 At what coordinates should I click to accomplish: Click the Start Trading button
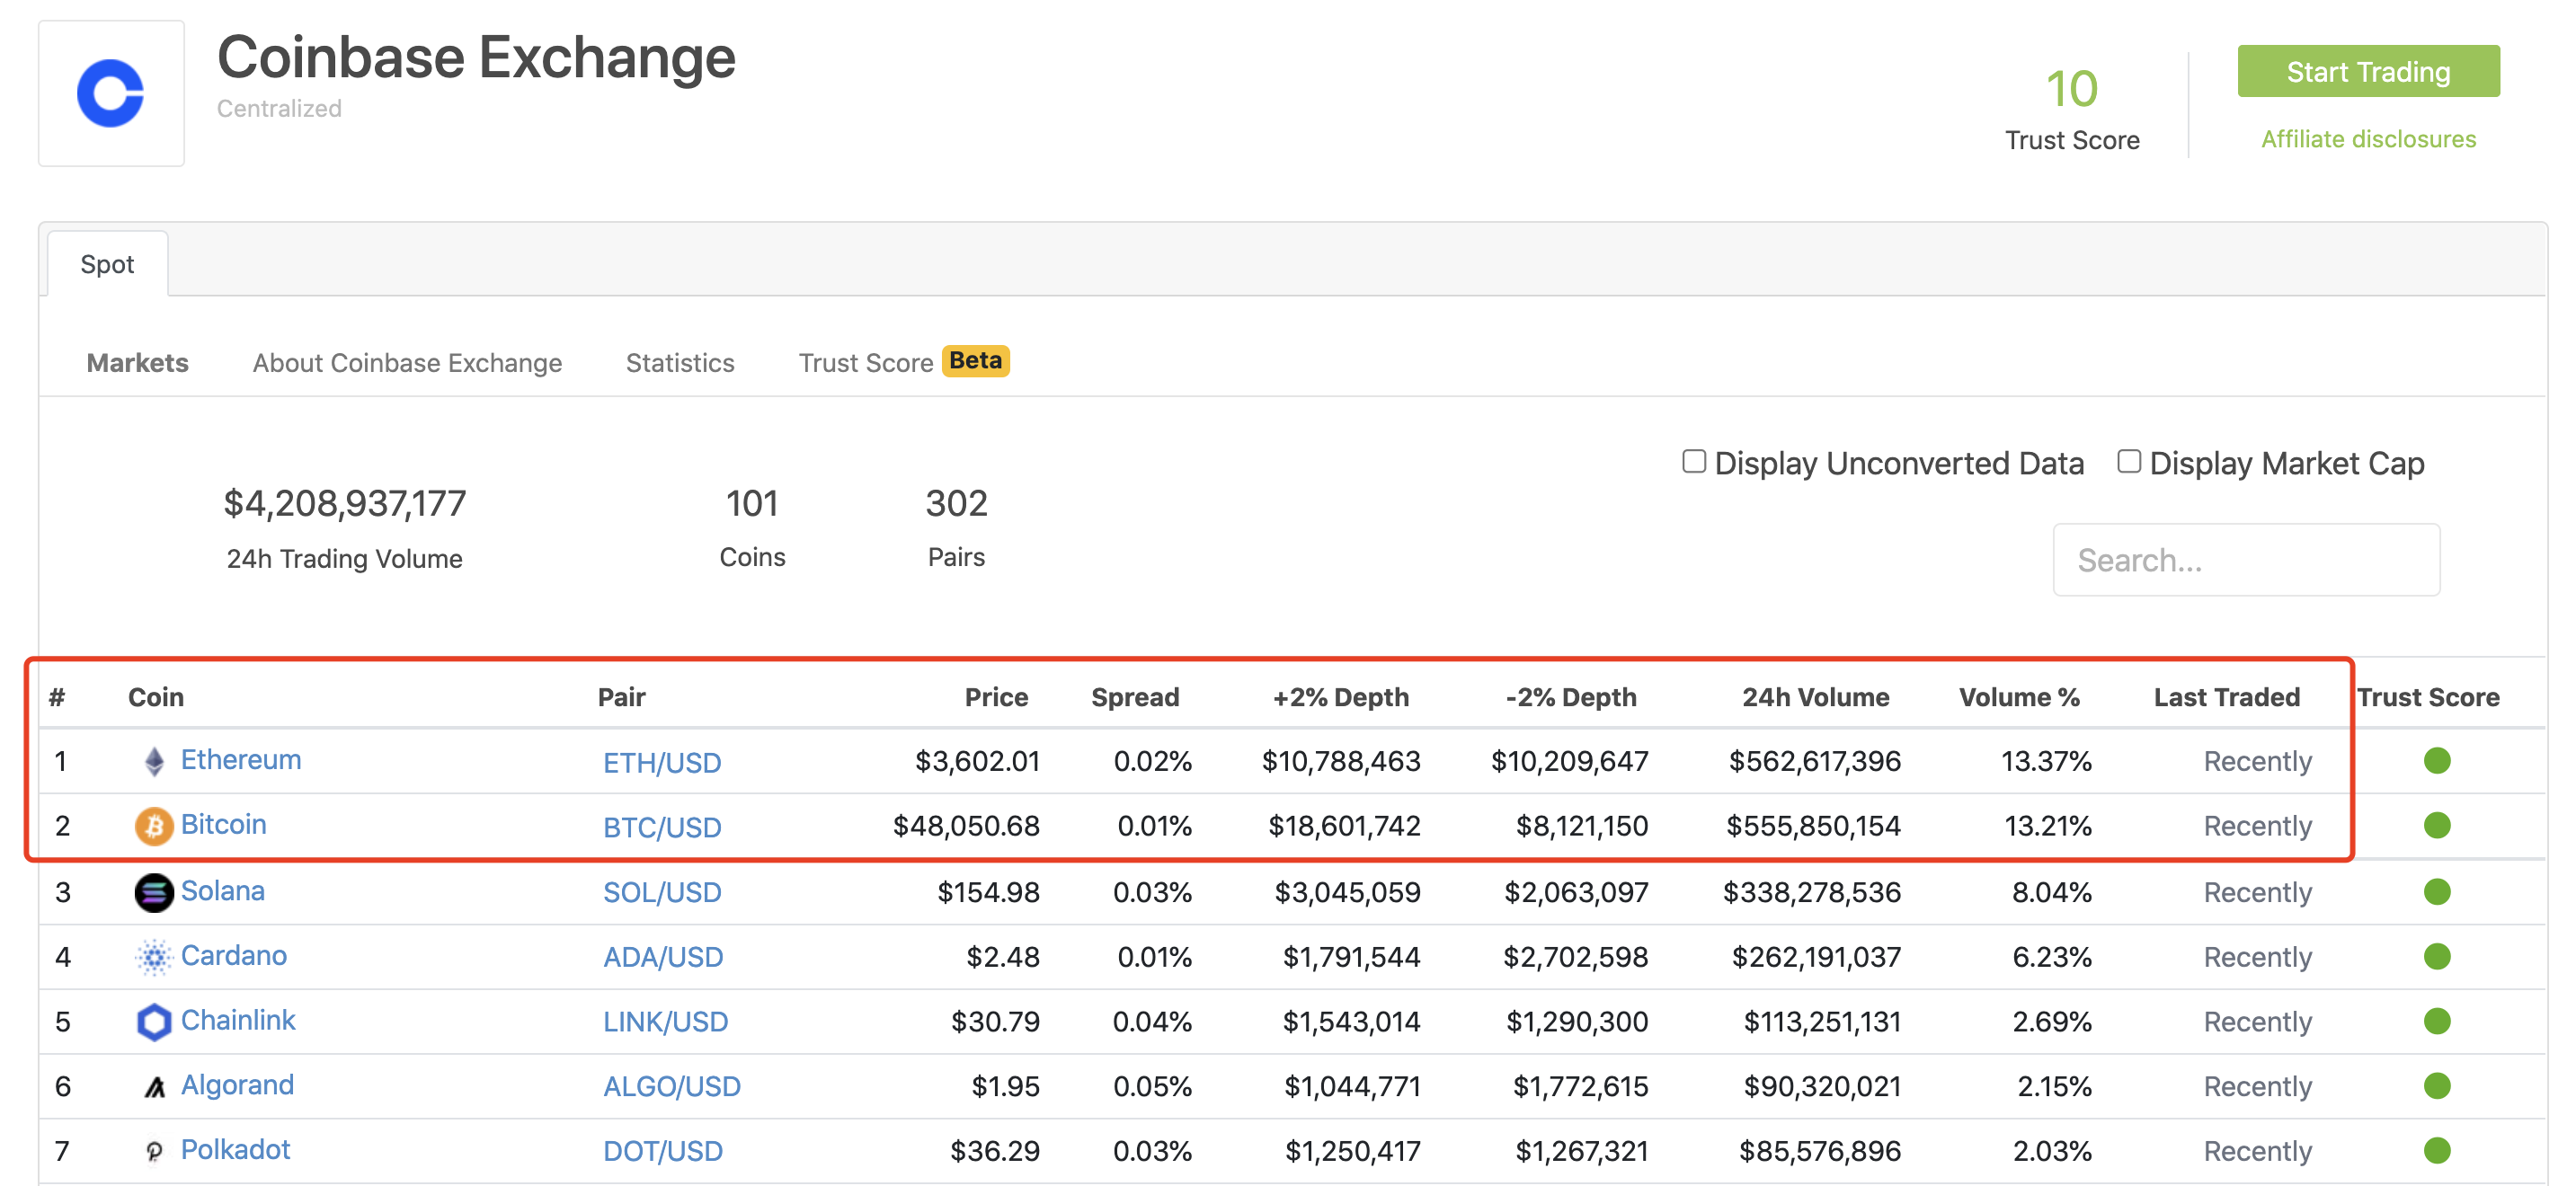(x=2368, y=72)
